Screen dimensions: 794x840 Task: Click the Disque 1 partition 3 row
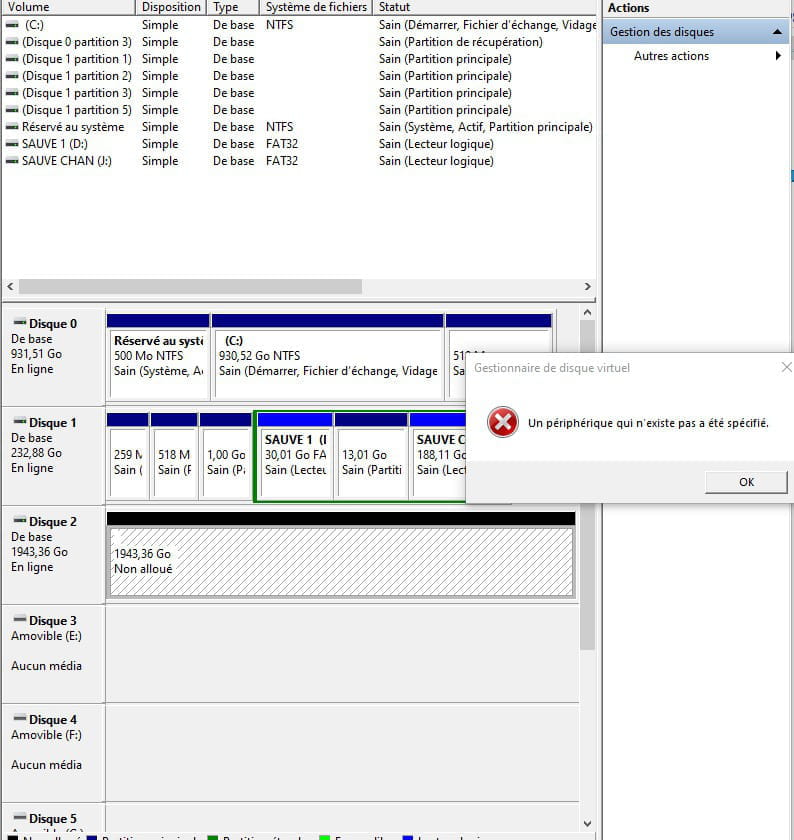pos(76,93)
